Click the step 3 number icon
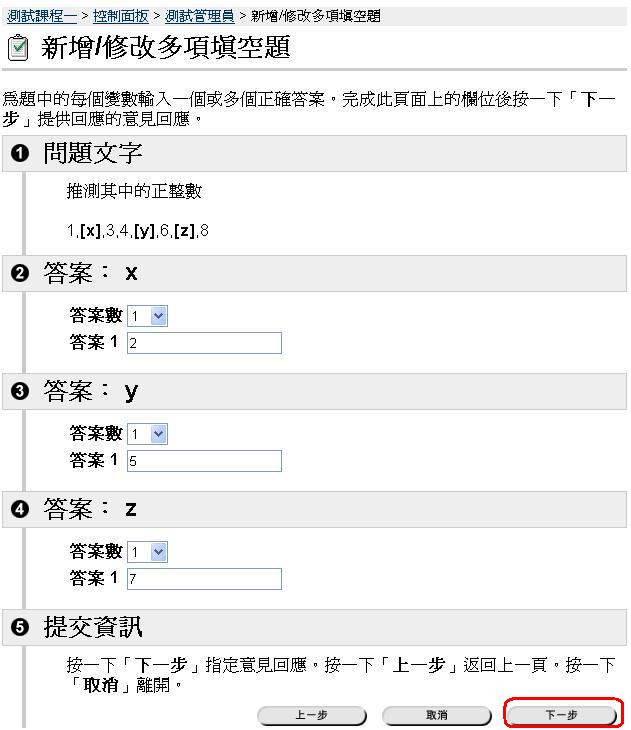631x730 pixels. 21,391
